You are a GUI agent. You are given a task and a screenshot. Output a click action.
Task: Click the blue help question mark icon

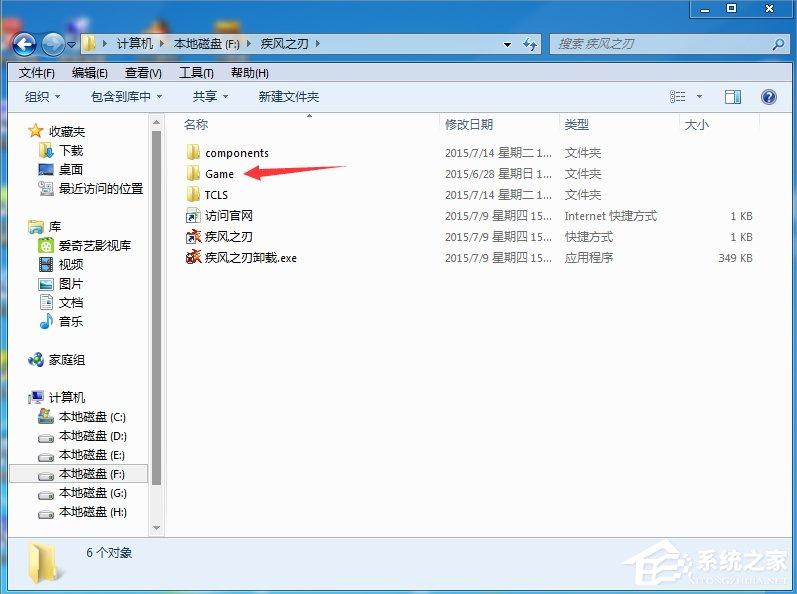[769, 97]
